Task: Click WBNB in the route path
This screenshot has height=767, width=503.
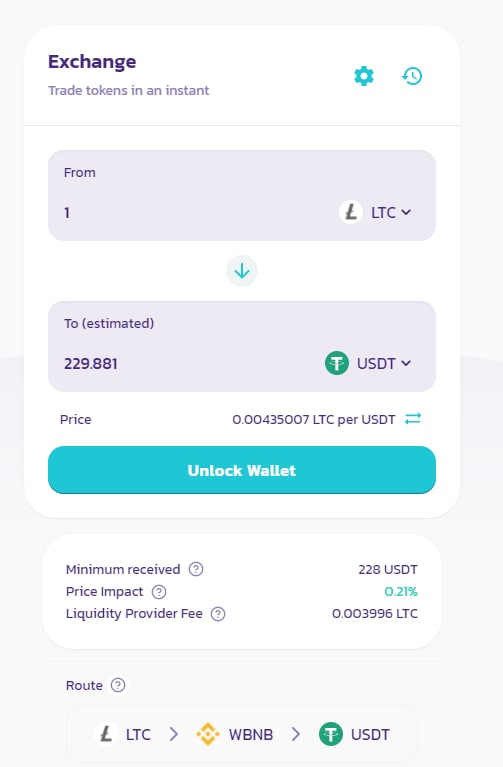Action: (x=251, y=734)
